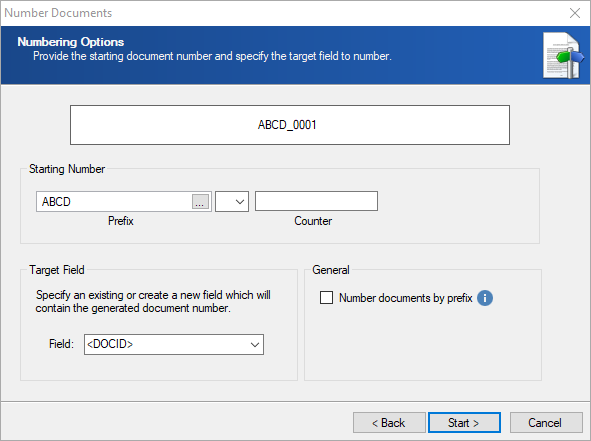Cancel the numbering wizard
The width and height of the screenshot is (591, 441).
[546, 423]
